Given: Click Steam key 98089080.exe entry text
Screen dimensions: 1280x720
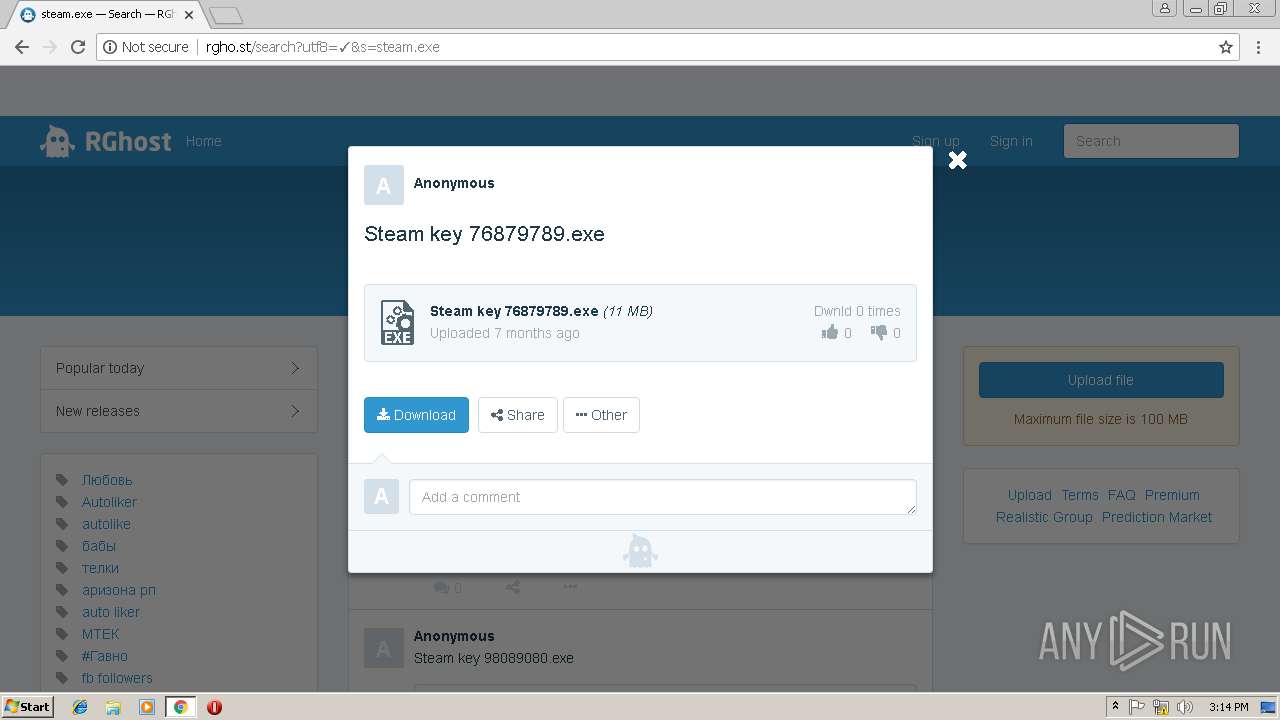Looking at the screenshot, I should (494, 658).
